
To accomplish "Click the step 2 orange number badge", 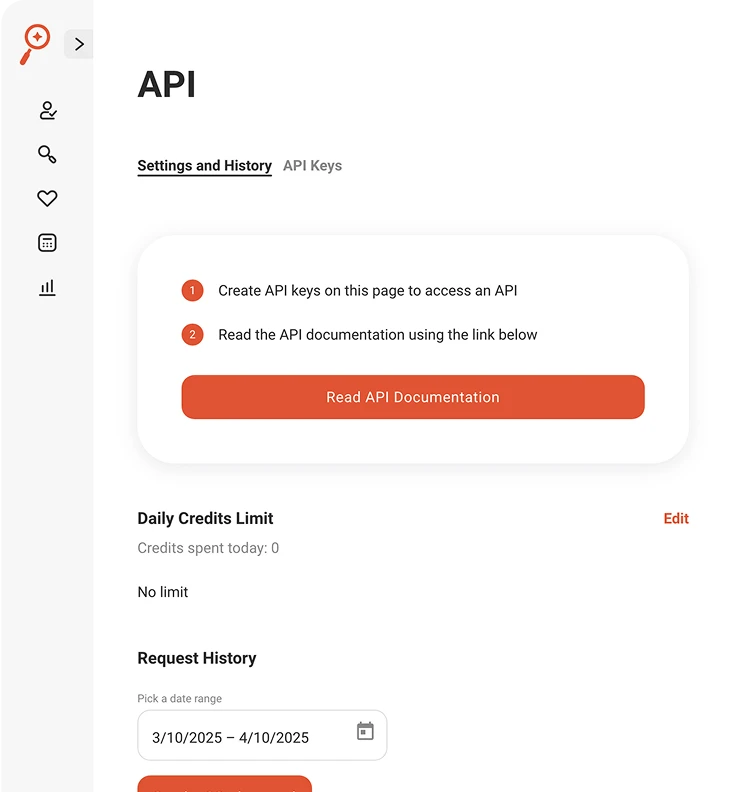I will [192, 334].
